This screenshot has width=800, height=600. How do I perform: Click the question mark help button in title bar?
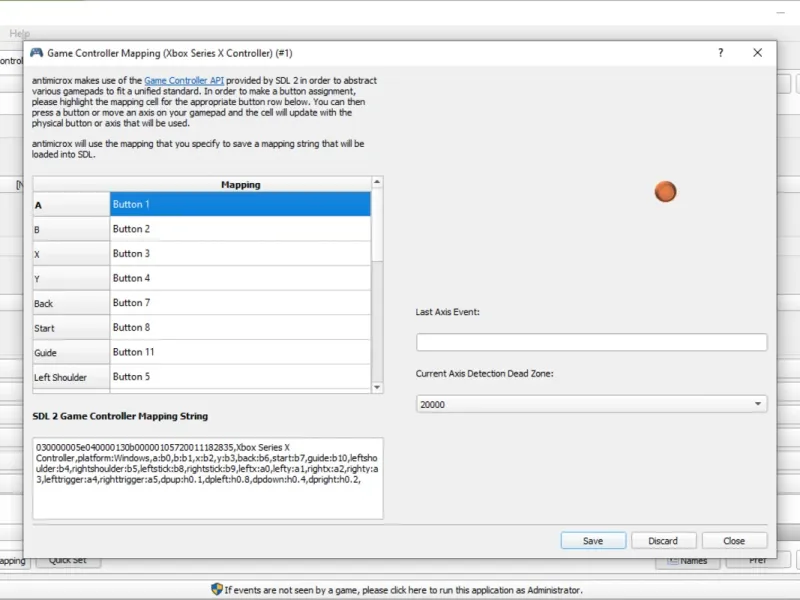(720, 53)
